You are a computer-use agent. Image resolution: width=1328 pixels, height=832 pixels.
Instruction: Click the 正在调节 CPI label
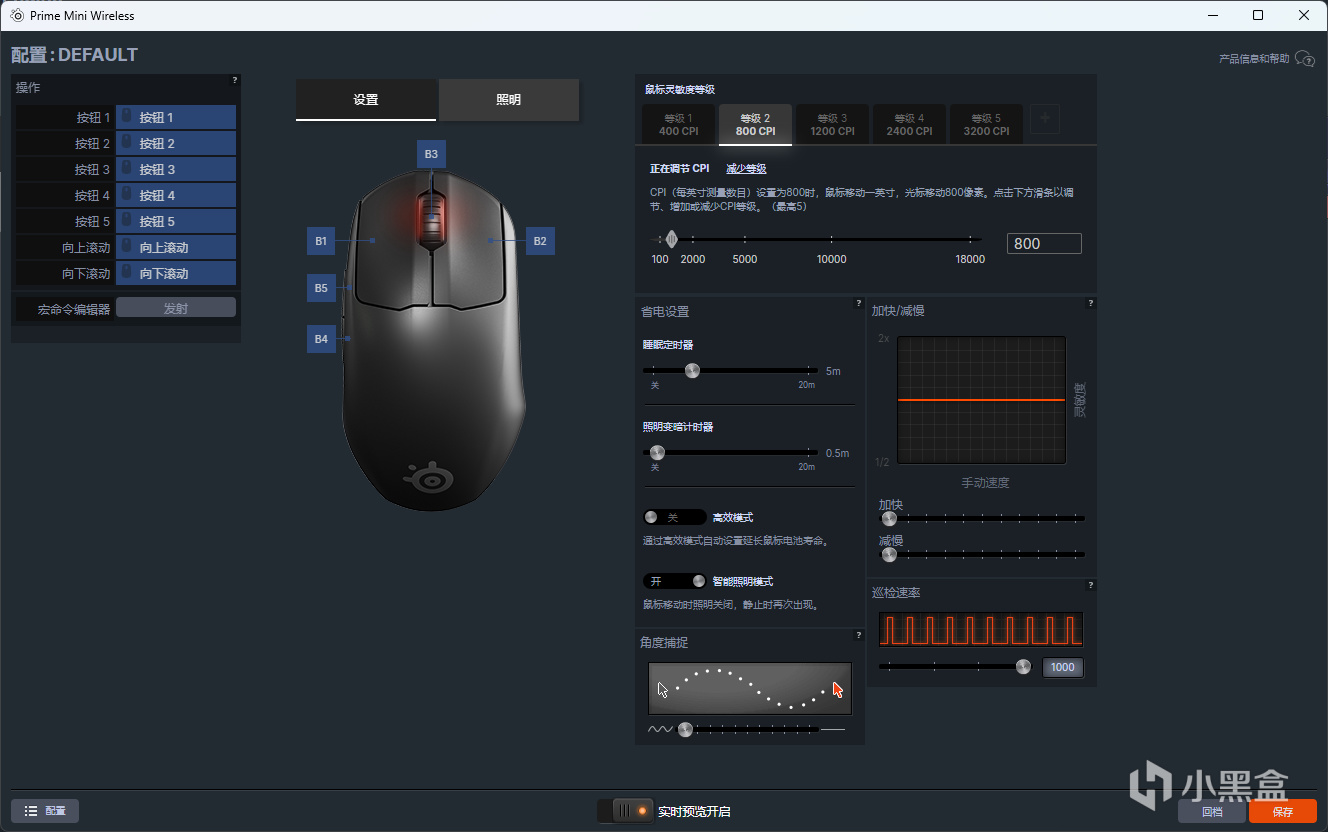[x=680, y=169]
